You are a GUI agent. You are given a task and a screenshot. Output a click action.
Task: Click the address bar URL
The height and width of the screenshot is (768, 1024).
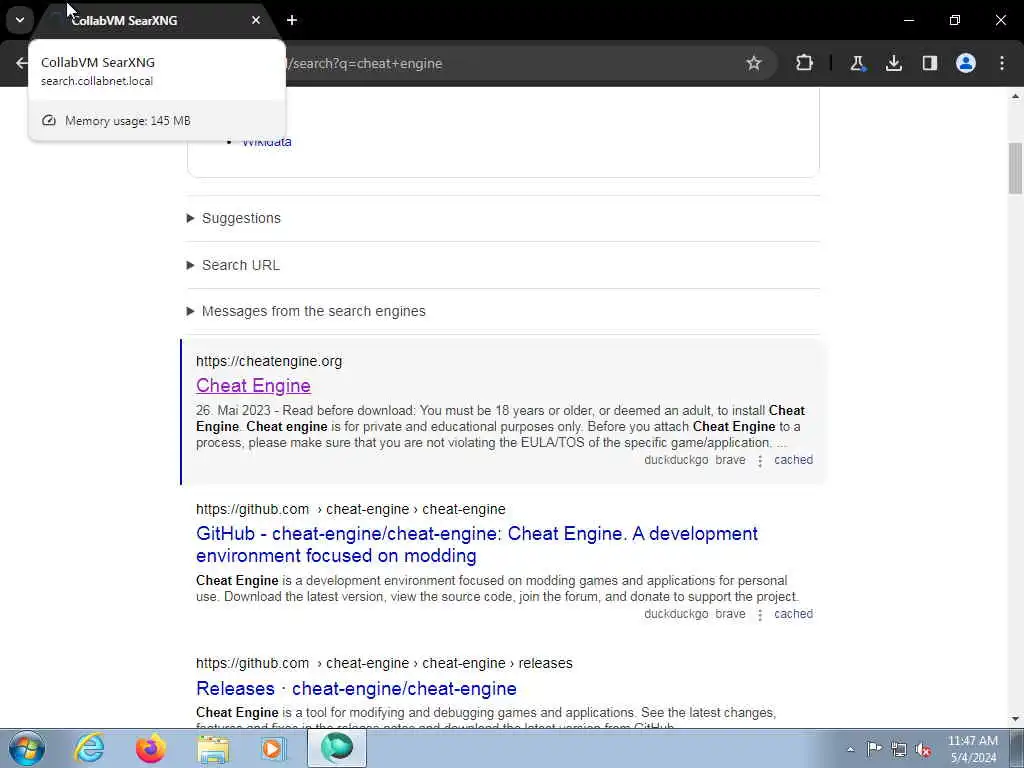pos(368,63)
